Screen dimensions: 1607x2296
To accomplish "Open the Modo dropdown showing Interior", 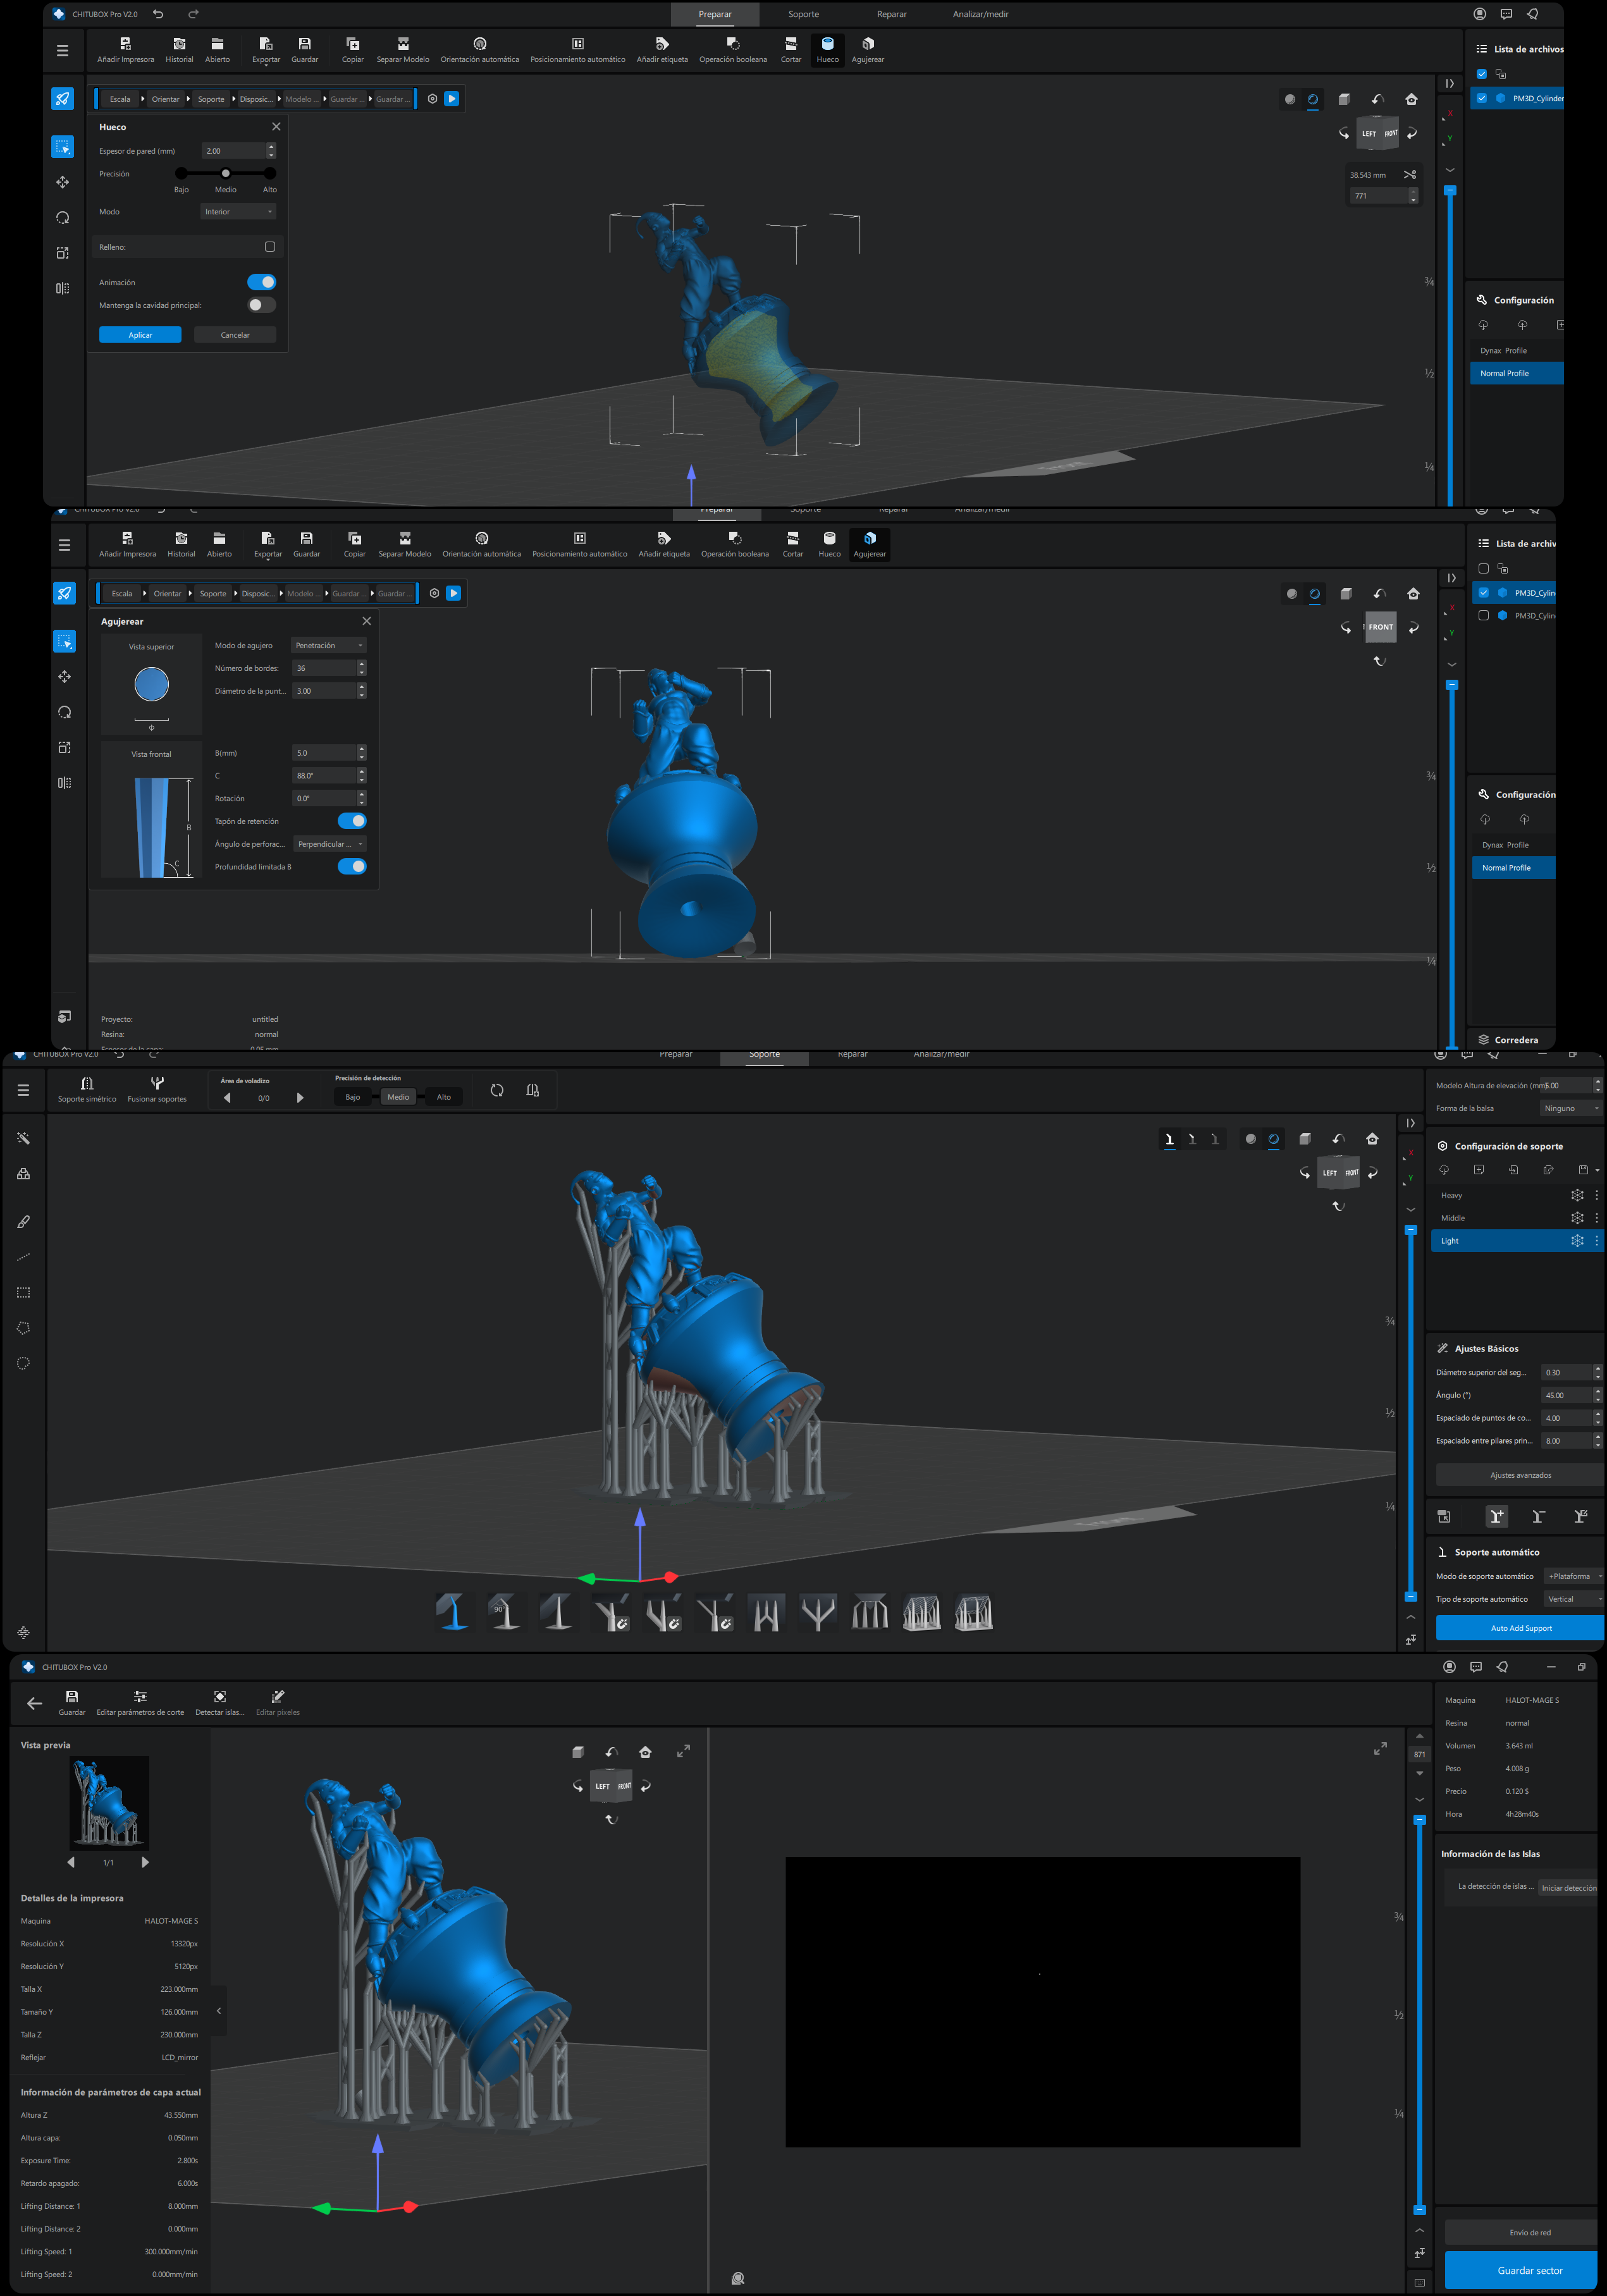I will coord(238,212).
